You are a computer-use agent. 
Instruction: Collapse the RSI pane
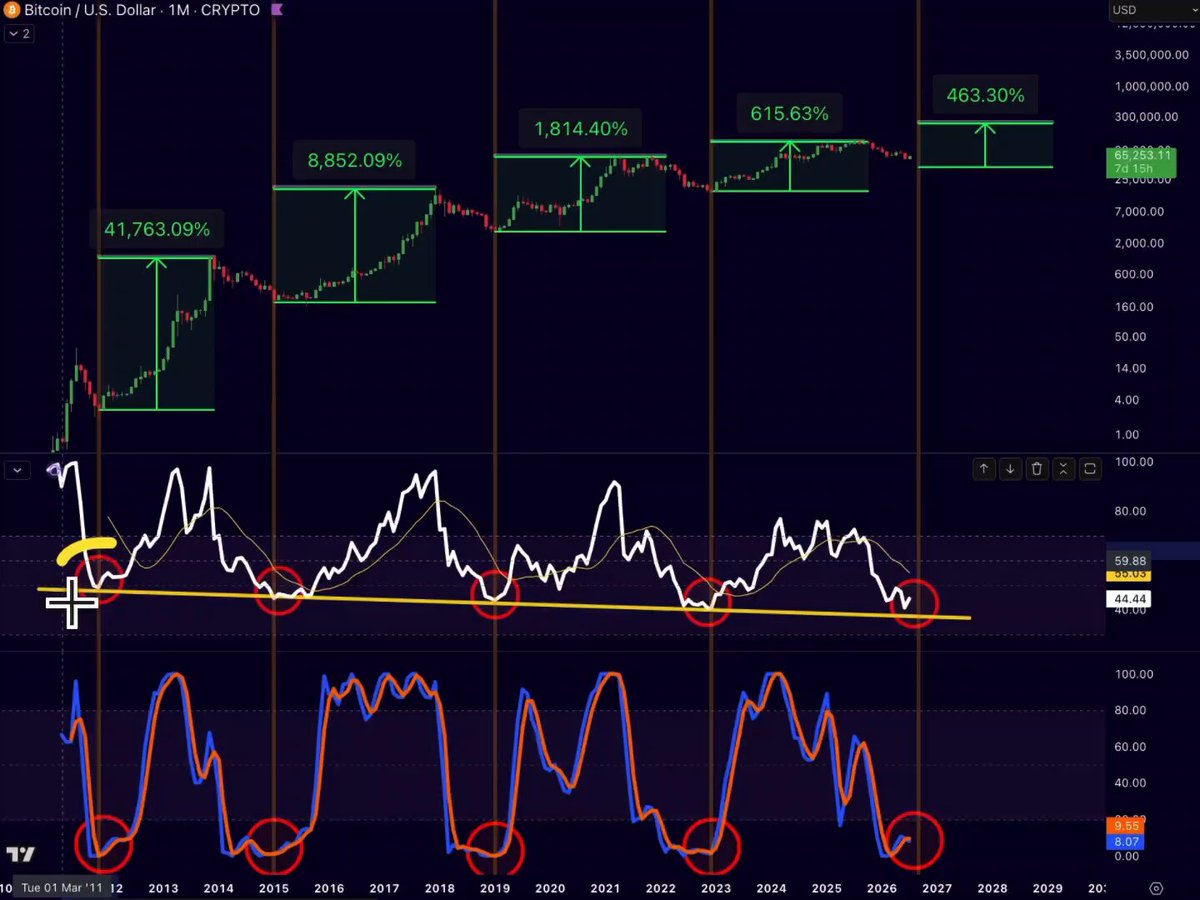tap(1063, 468)
